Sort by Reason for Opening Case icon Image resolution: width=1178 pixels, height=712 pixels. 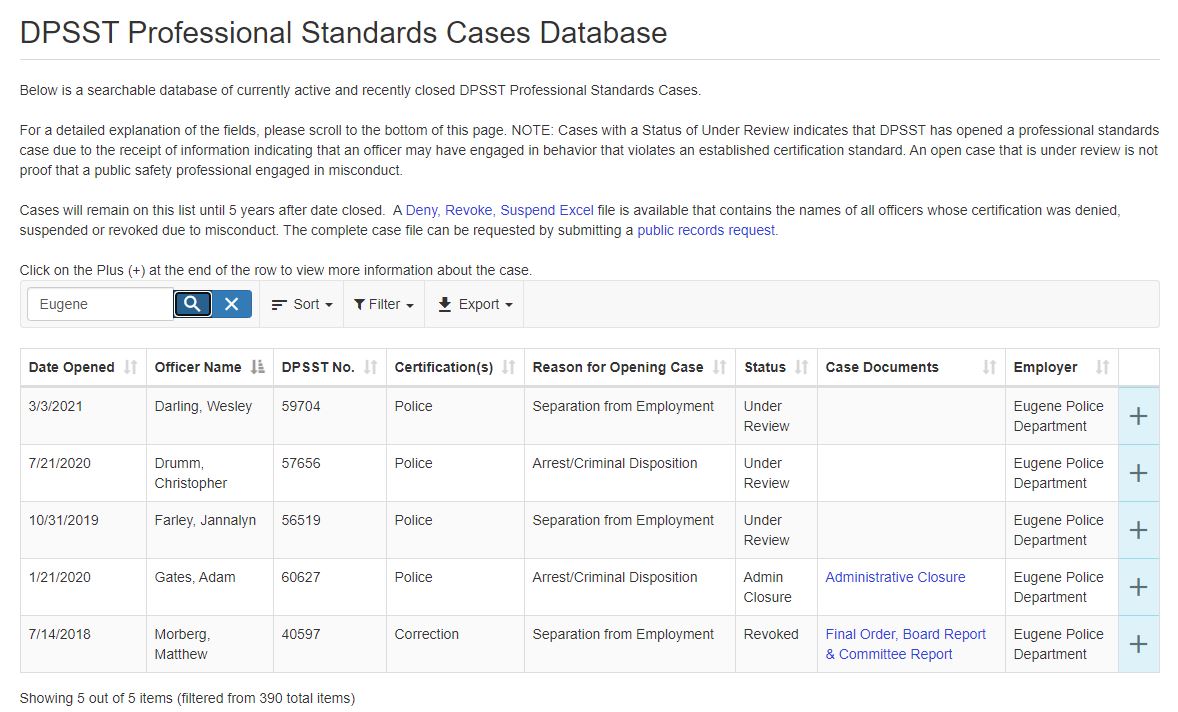719,367
